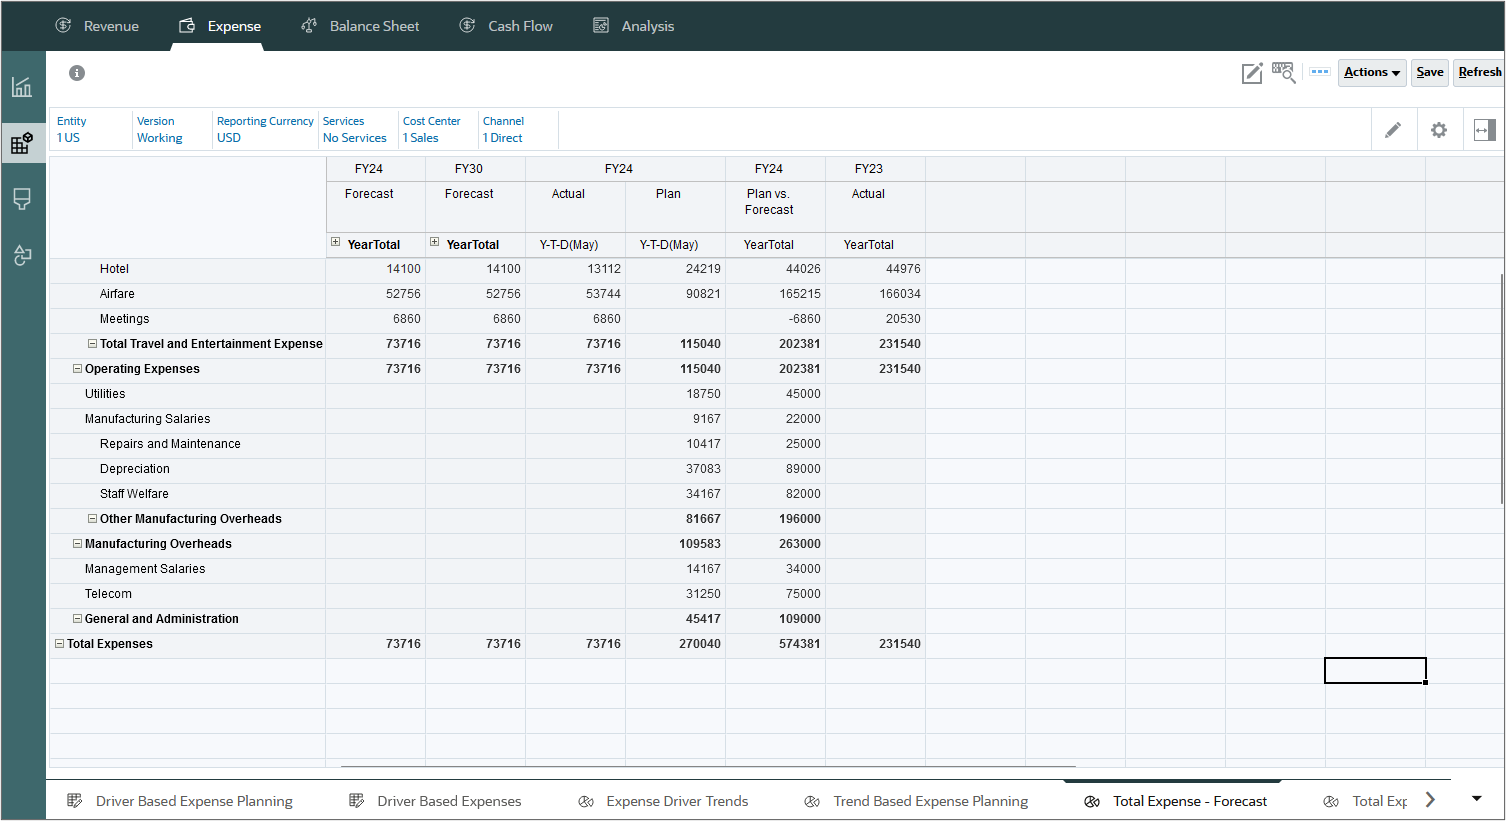The image size is (1506, 821).
Task: Select the Expense tab
Action: pyautogui.click(x=220, y=26)
